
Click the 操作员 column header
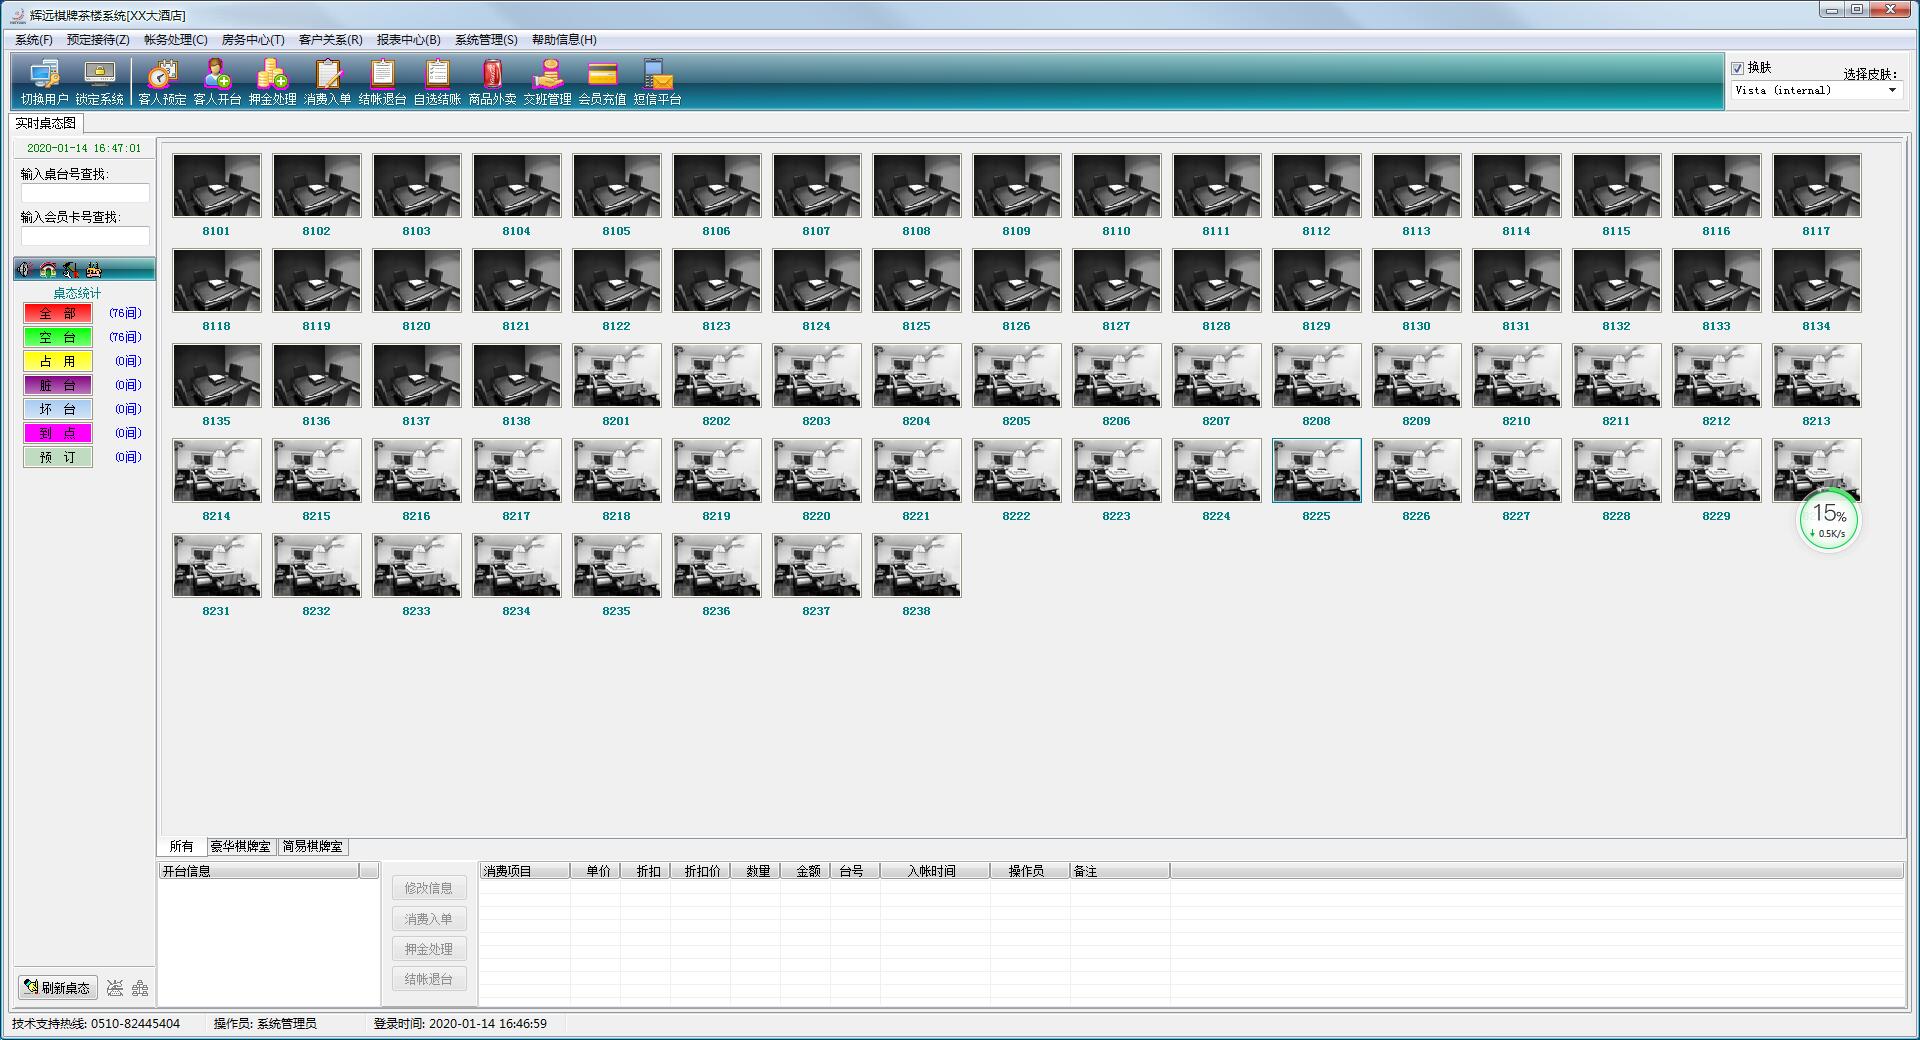(1030, 871)
